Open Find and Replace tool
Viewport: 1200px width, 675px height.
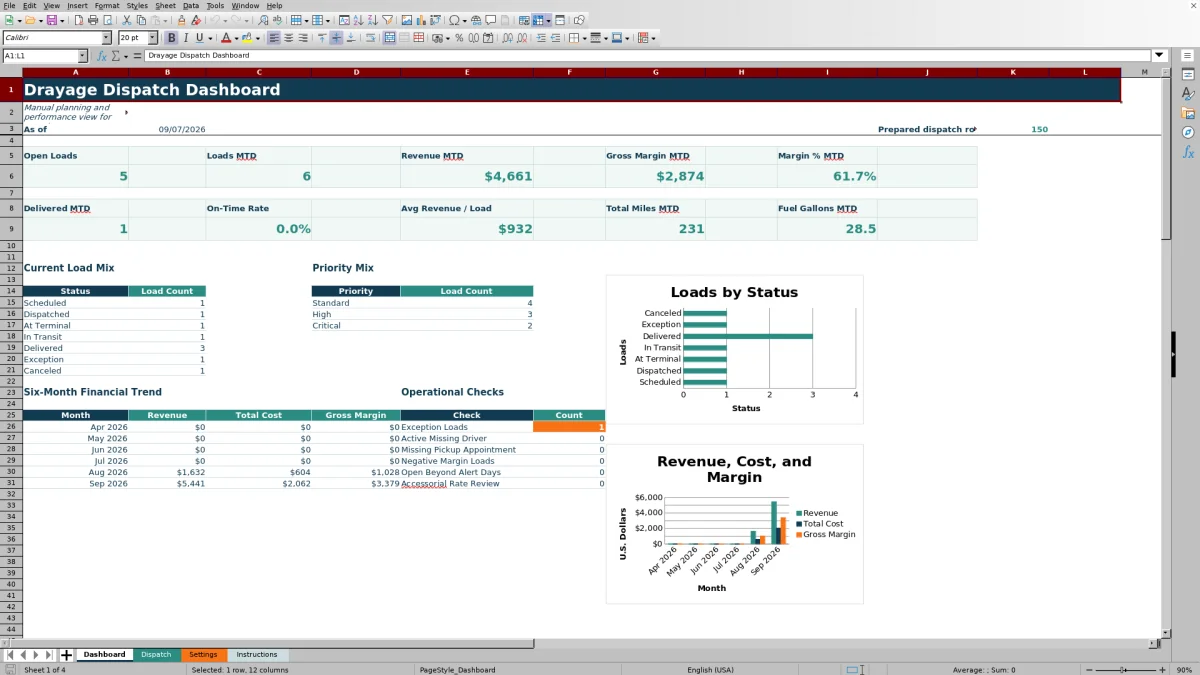point(263,20)
